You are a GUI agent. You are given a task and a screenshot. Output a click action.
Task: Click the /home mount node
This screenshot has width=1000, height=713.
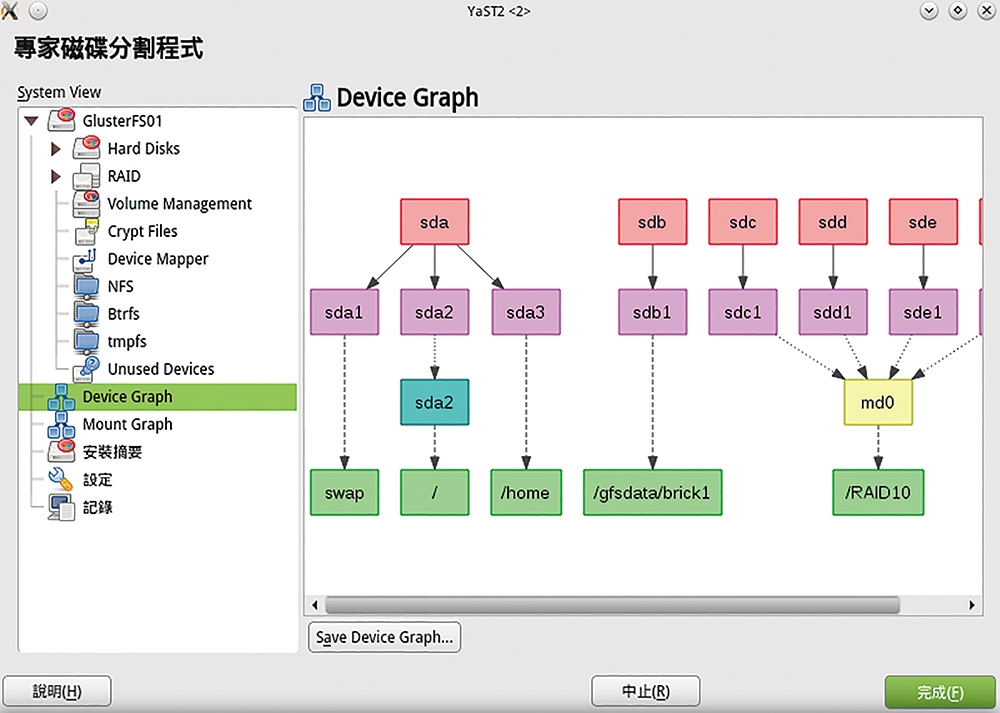526,492
